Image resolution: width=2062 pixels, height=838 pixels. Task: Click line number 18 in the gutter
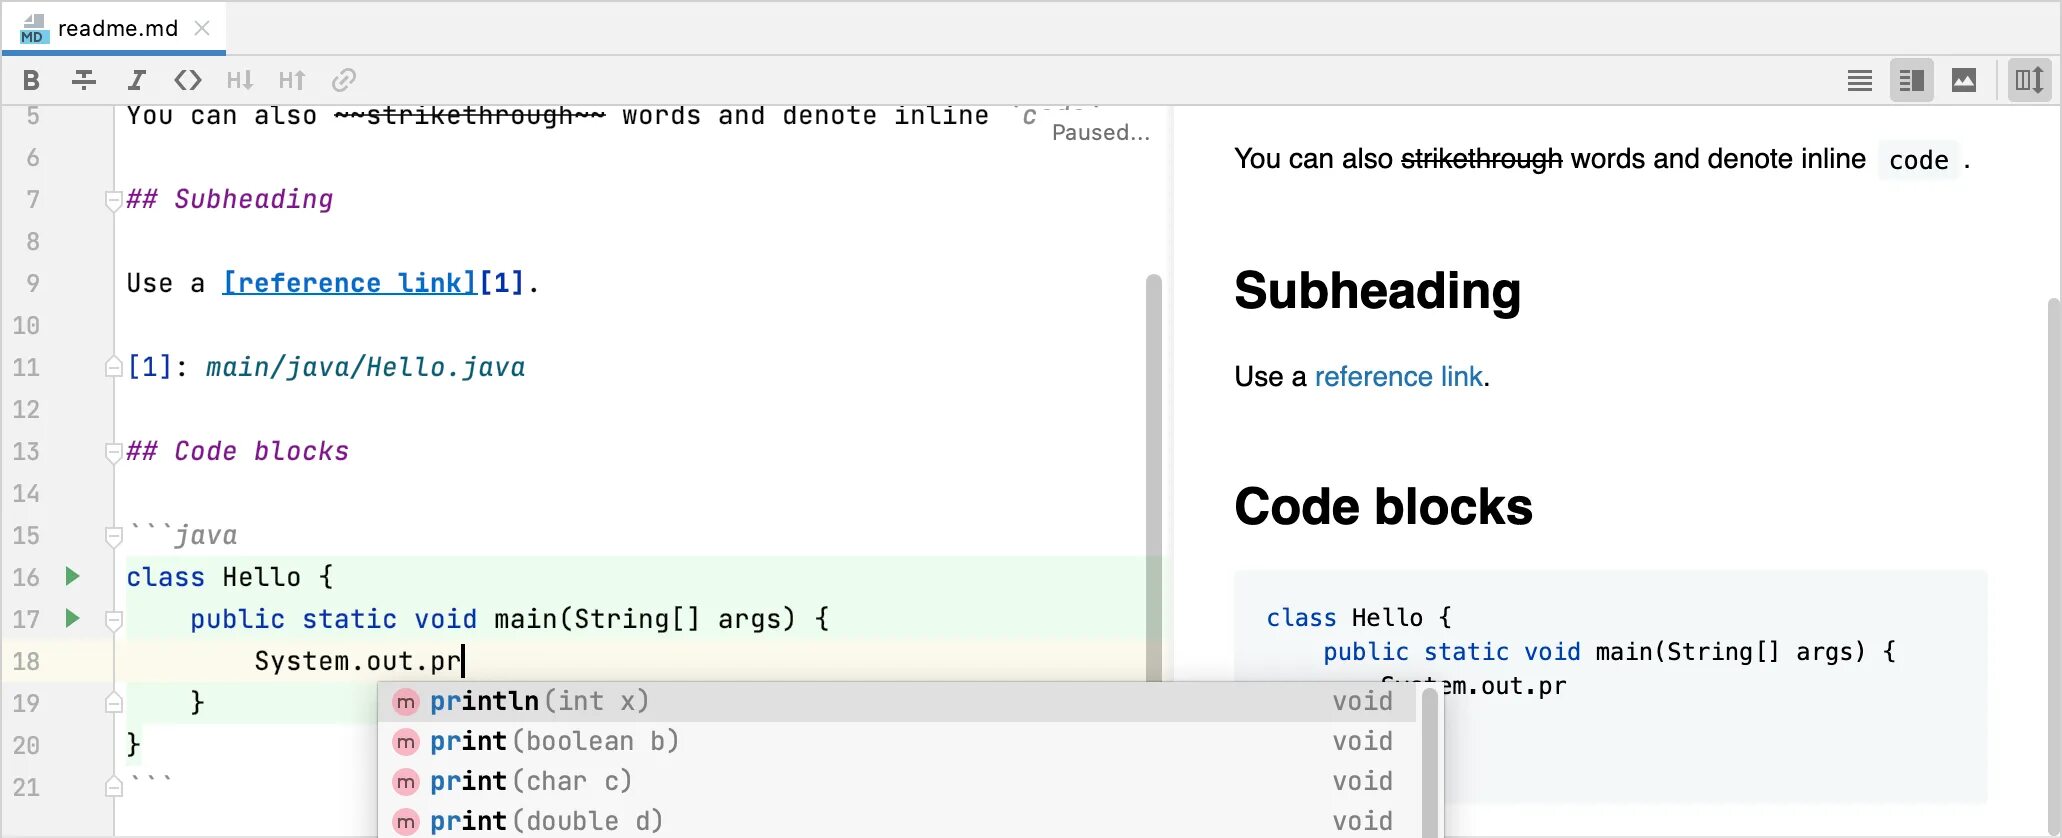pyautogui.click(x=26, y=661)
